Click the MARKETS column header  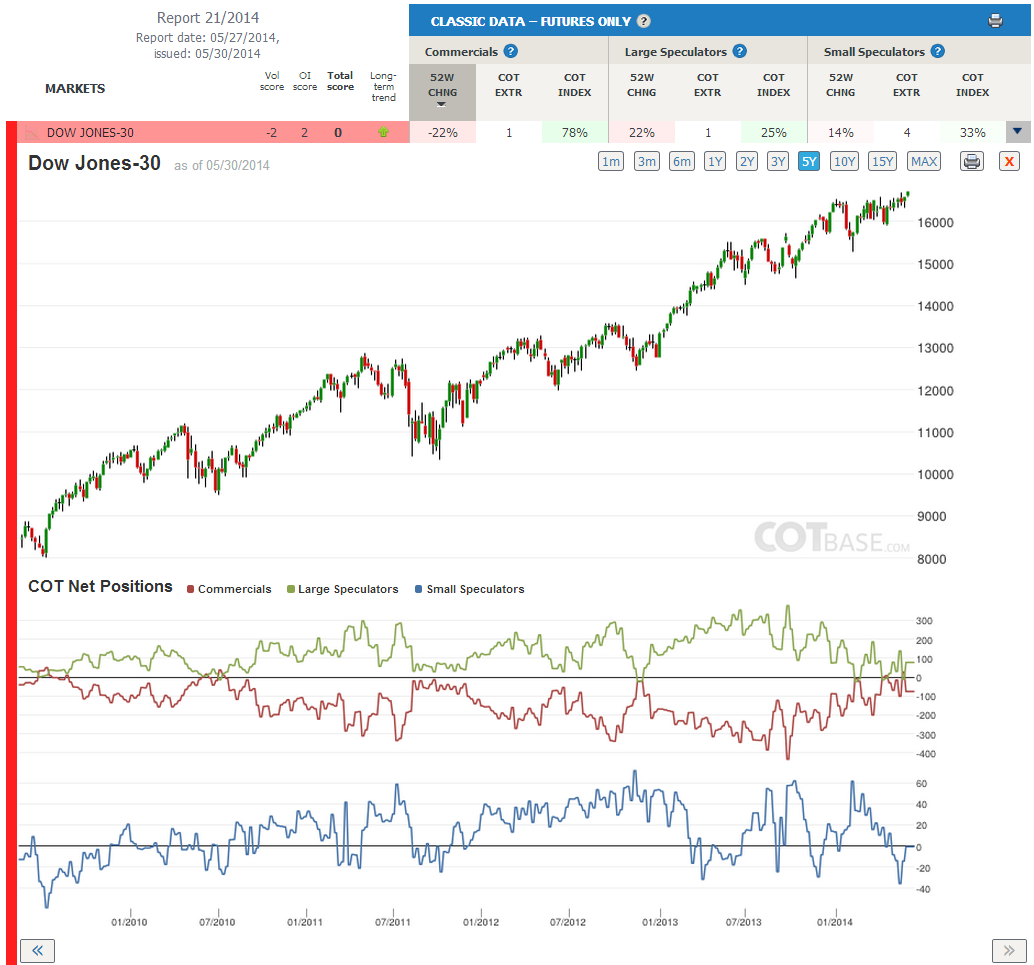coord(75,88)
